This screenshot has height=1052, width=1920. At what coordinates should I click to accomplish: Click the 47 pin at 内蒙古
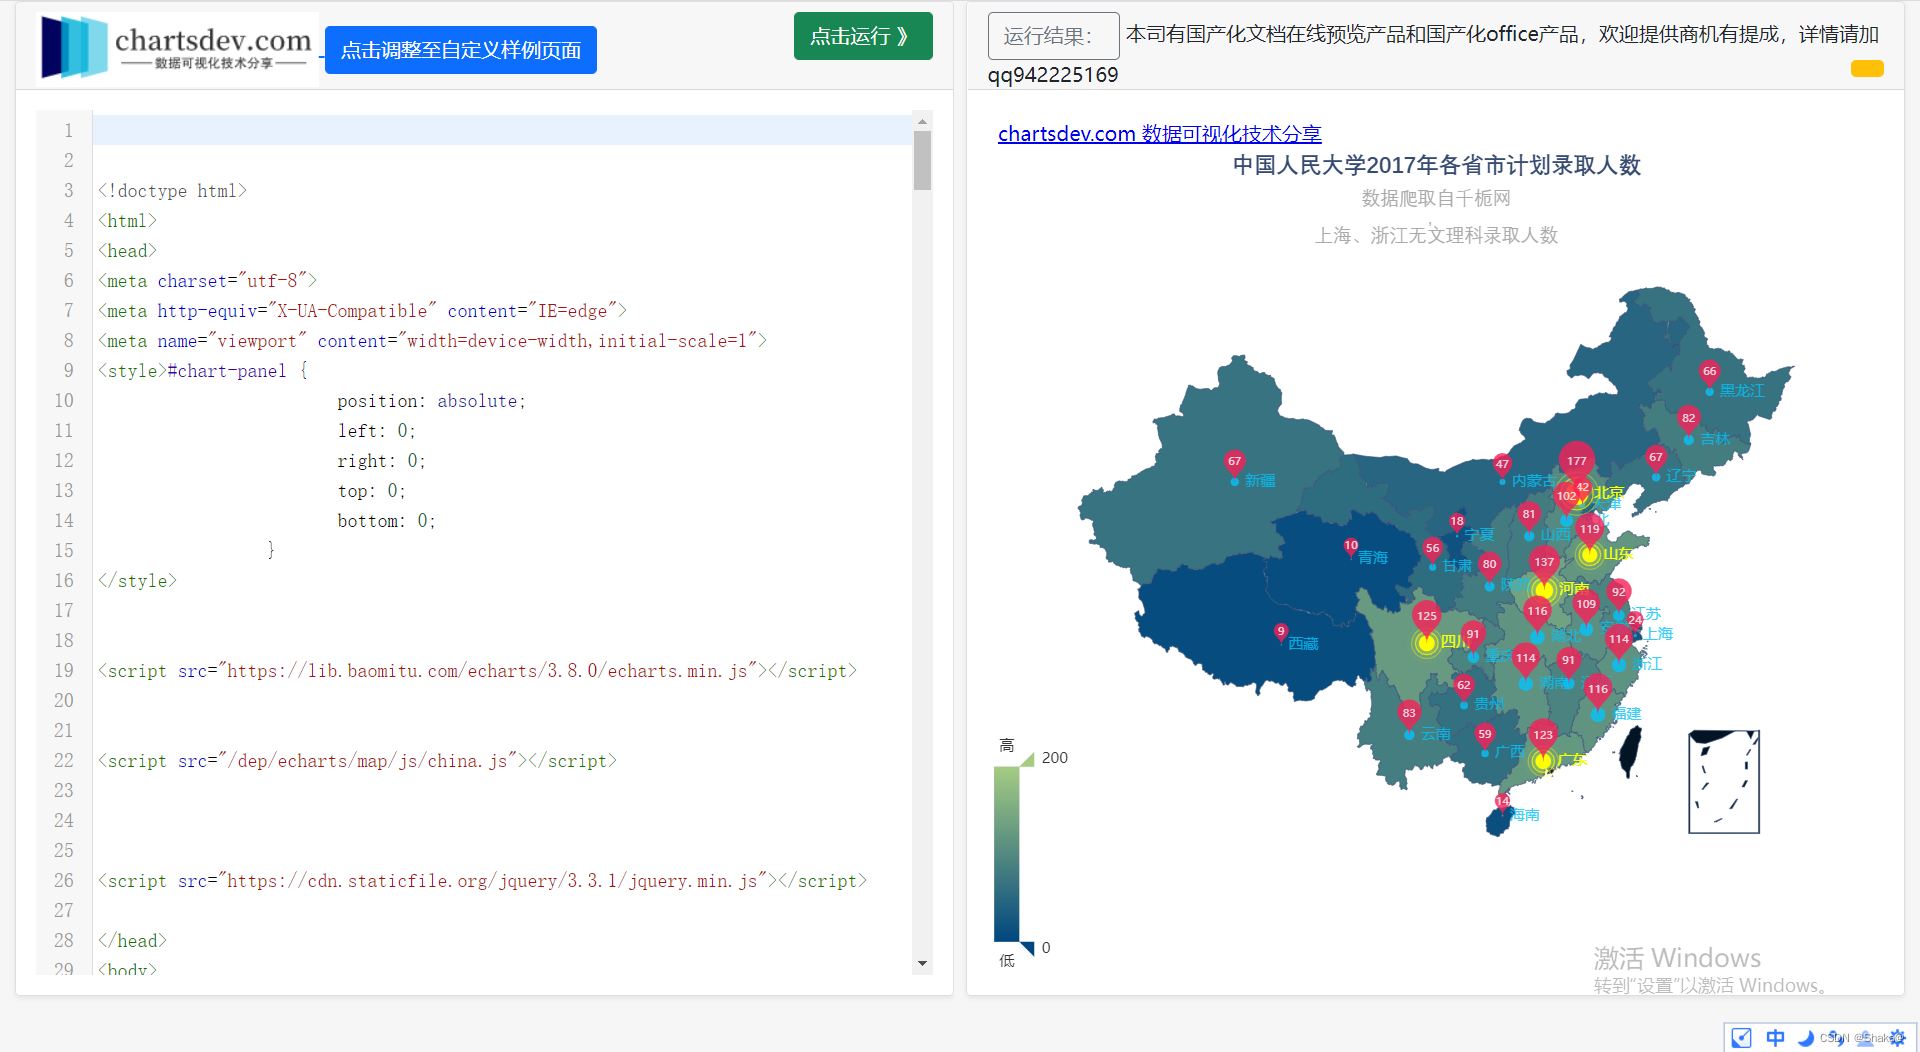1502,466
